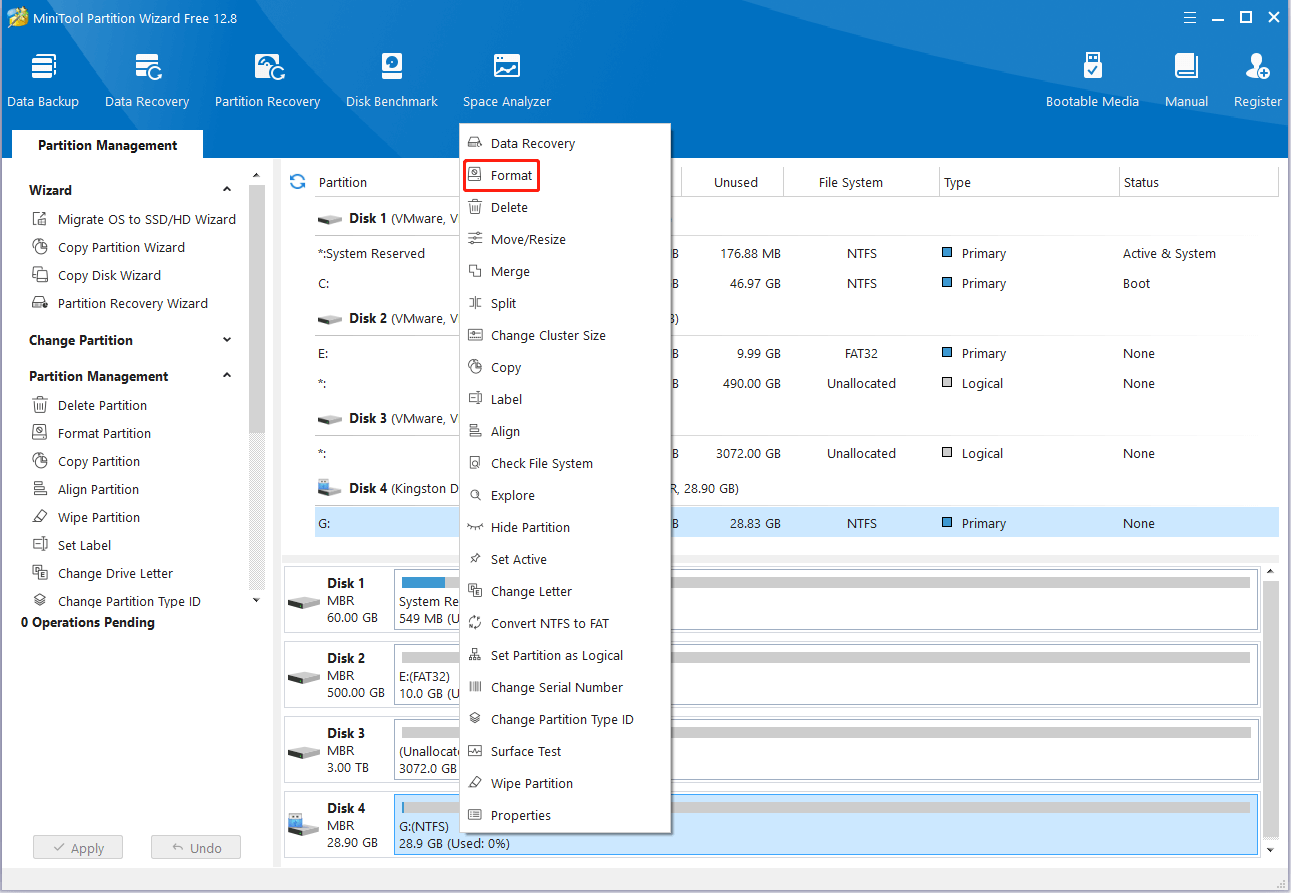Switch to Partition Management tab
Screen dimensions: 1291x893
coord(108,145)
